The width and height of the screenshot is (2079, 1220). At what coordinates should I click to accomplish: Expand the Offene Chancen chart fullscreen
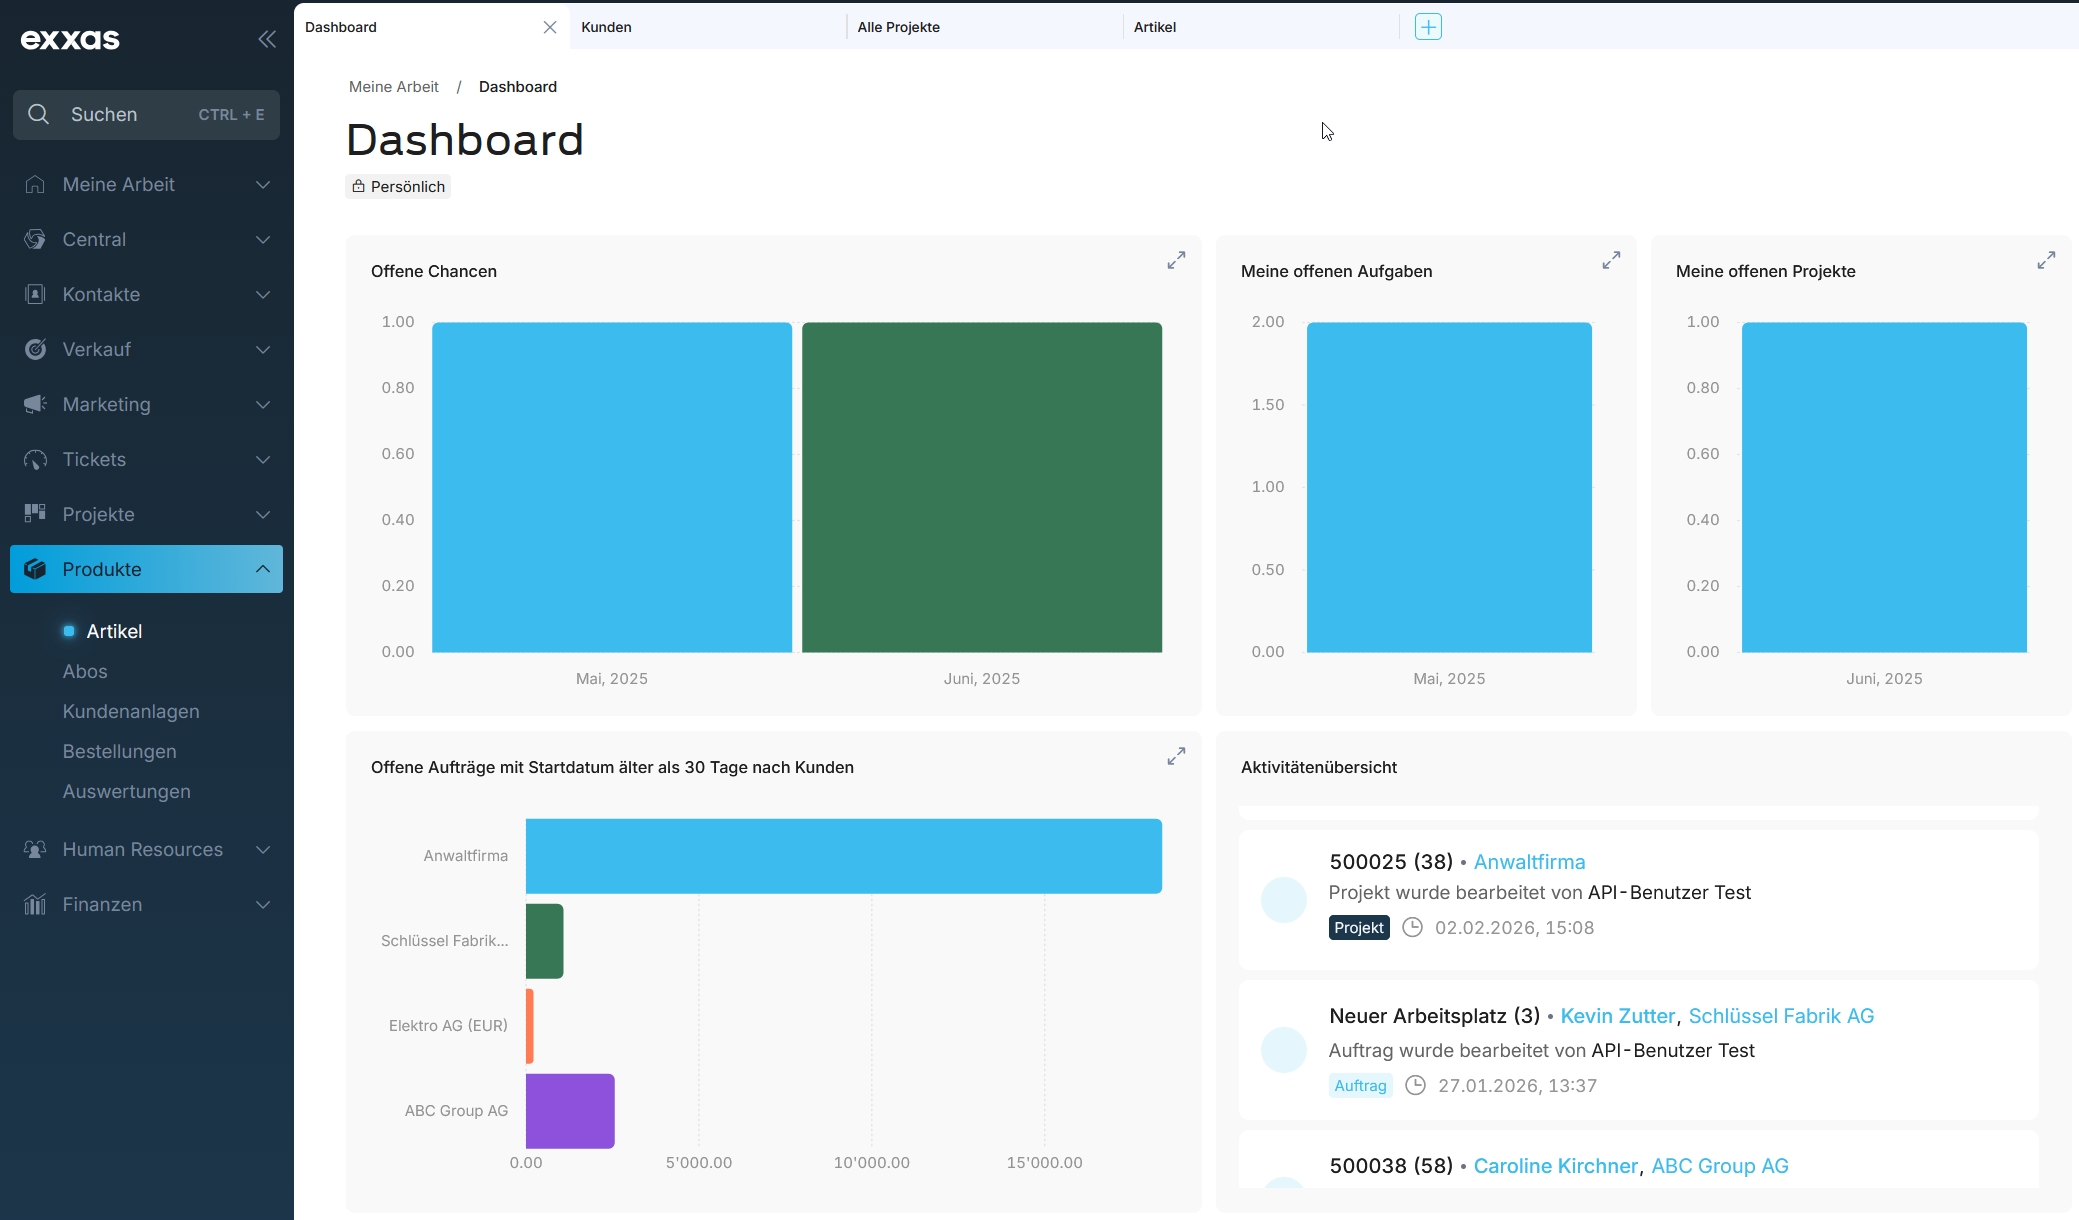coord(1176,260)
